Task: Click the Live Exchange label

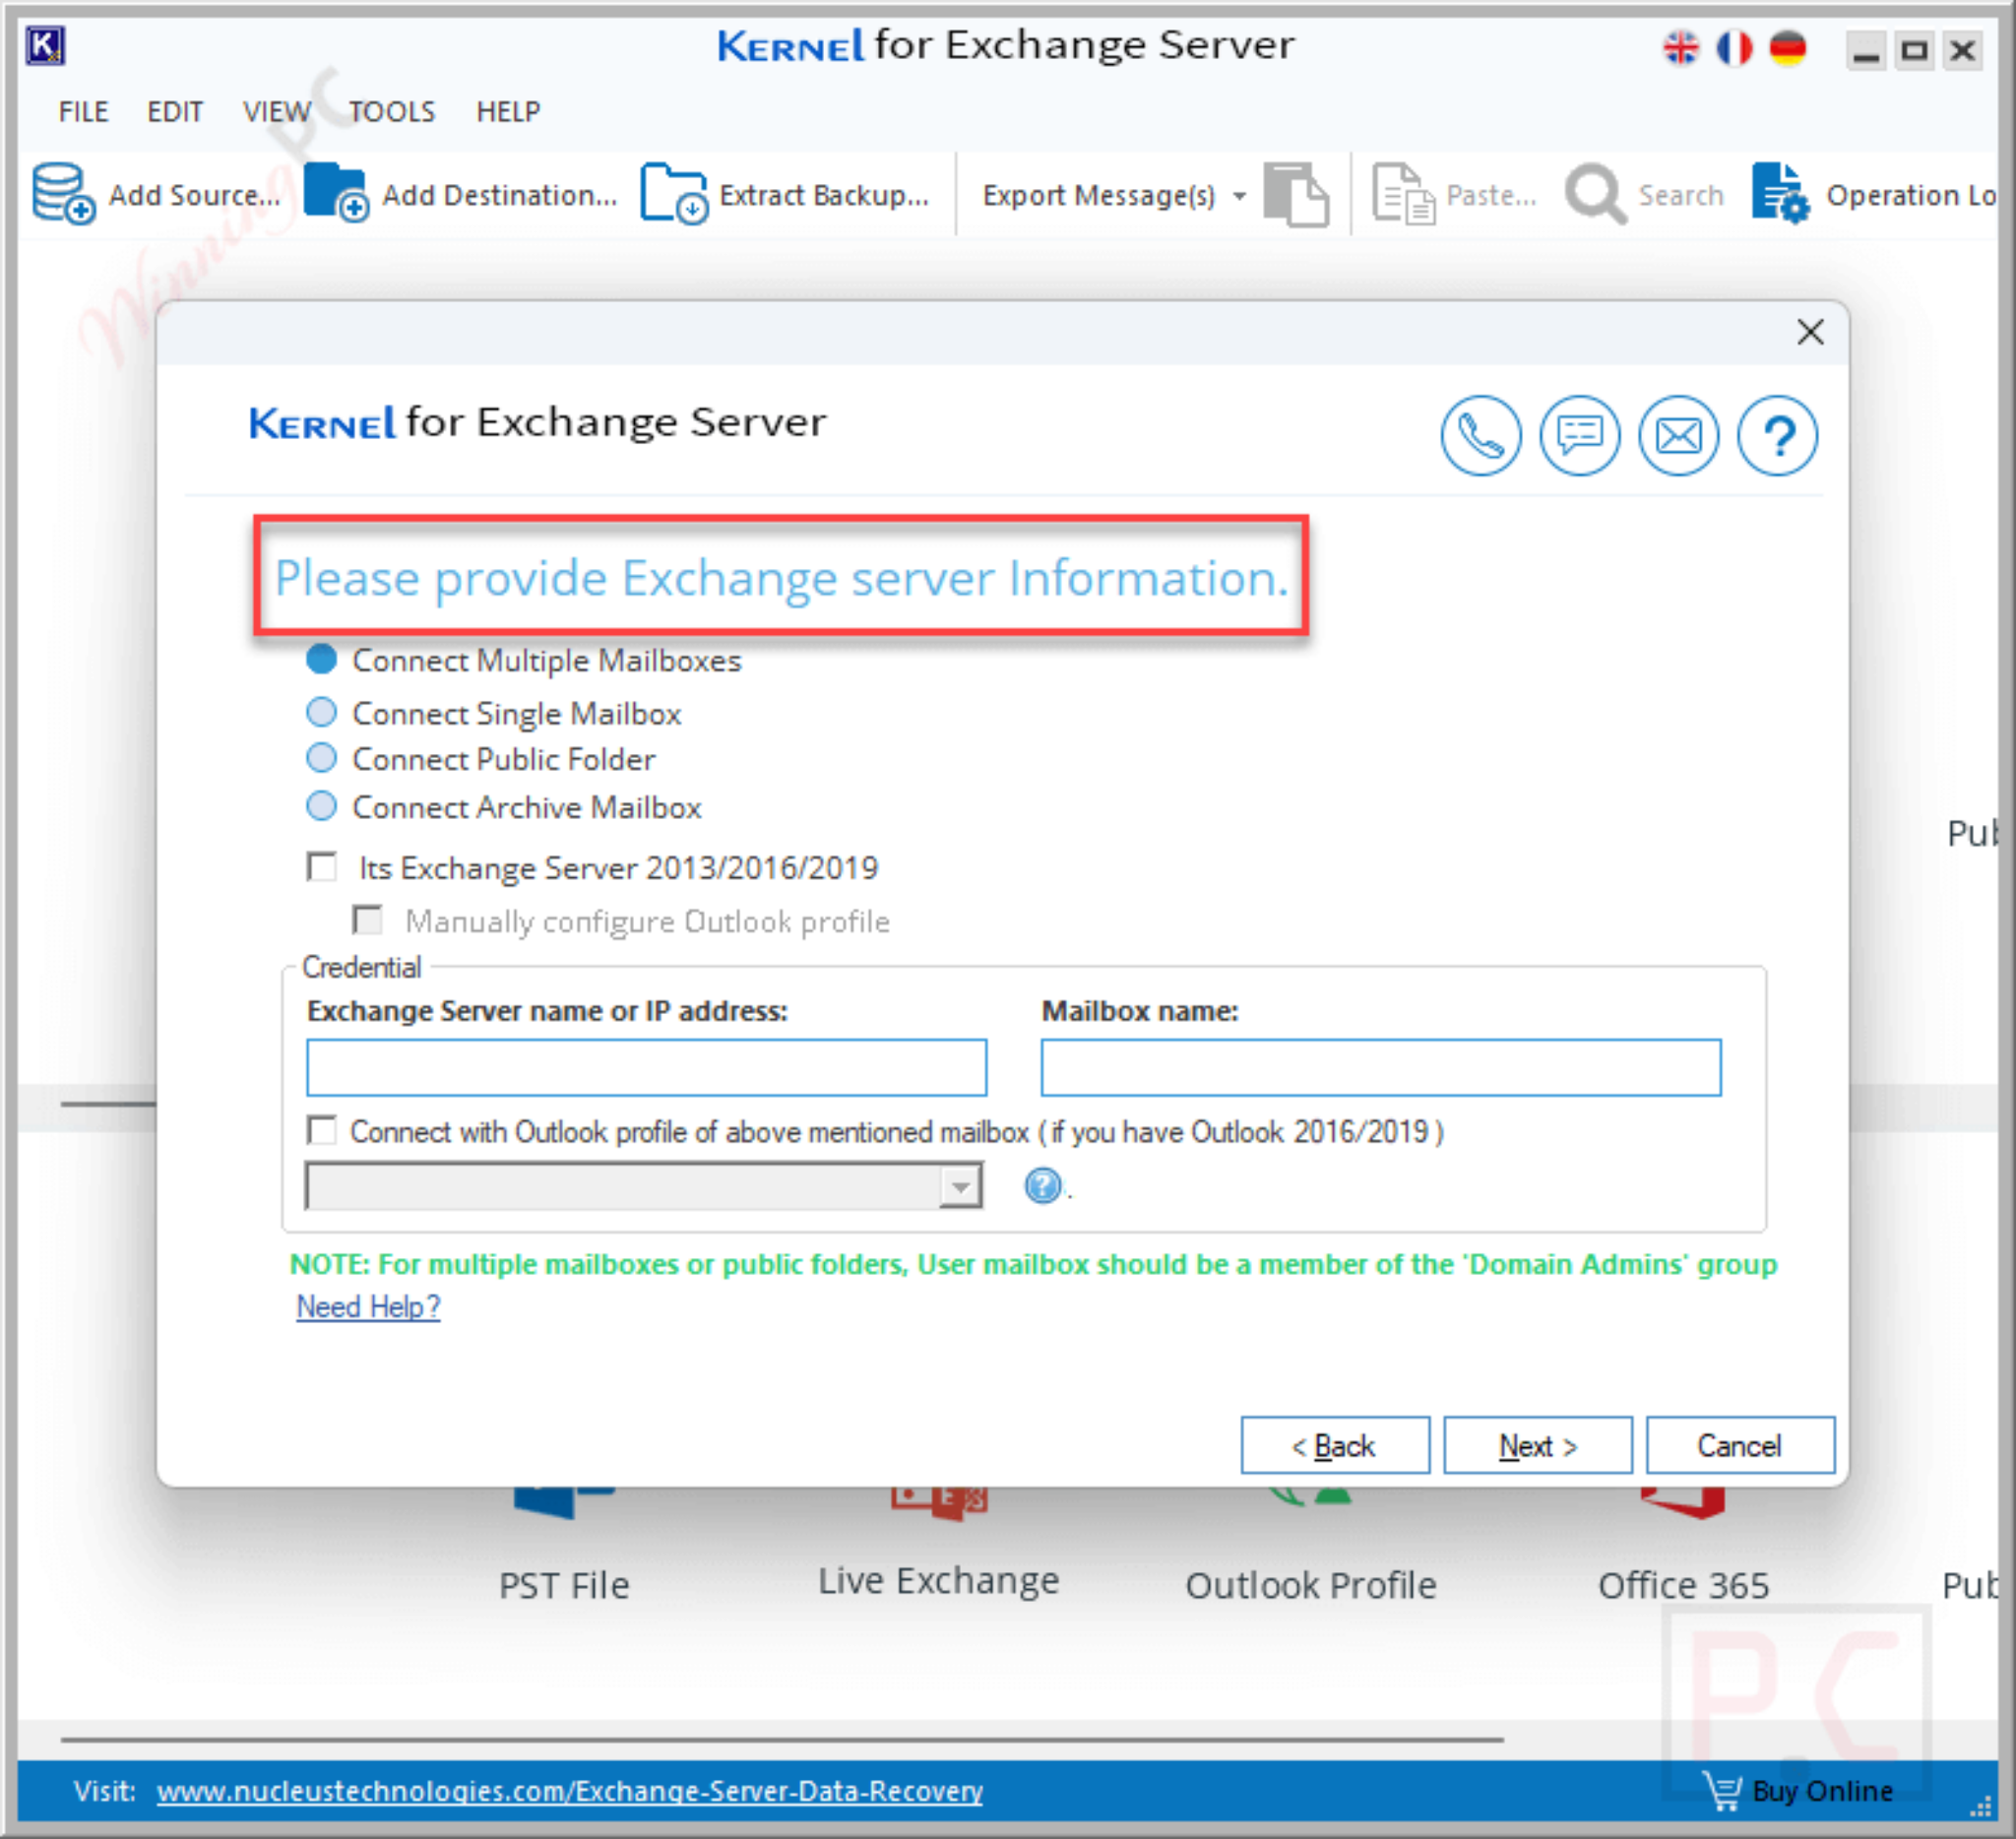Action: point(938,1582)
